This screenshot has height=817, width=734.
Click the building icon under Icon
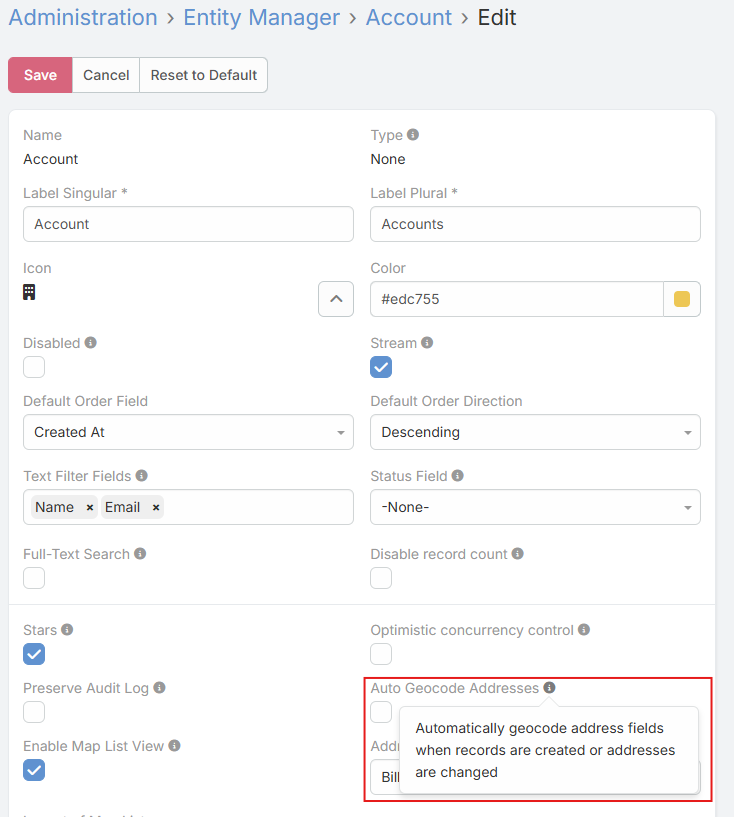click(x=29, y=292)
